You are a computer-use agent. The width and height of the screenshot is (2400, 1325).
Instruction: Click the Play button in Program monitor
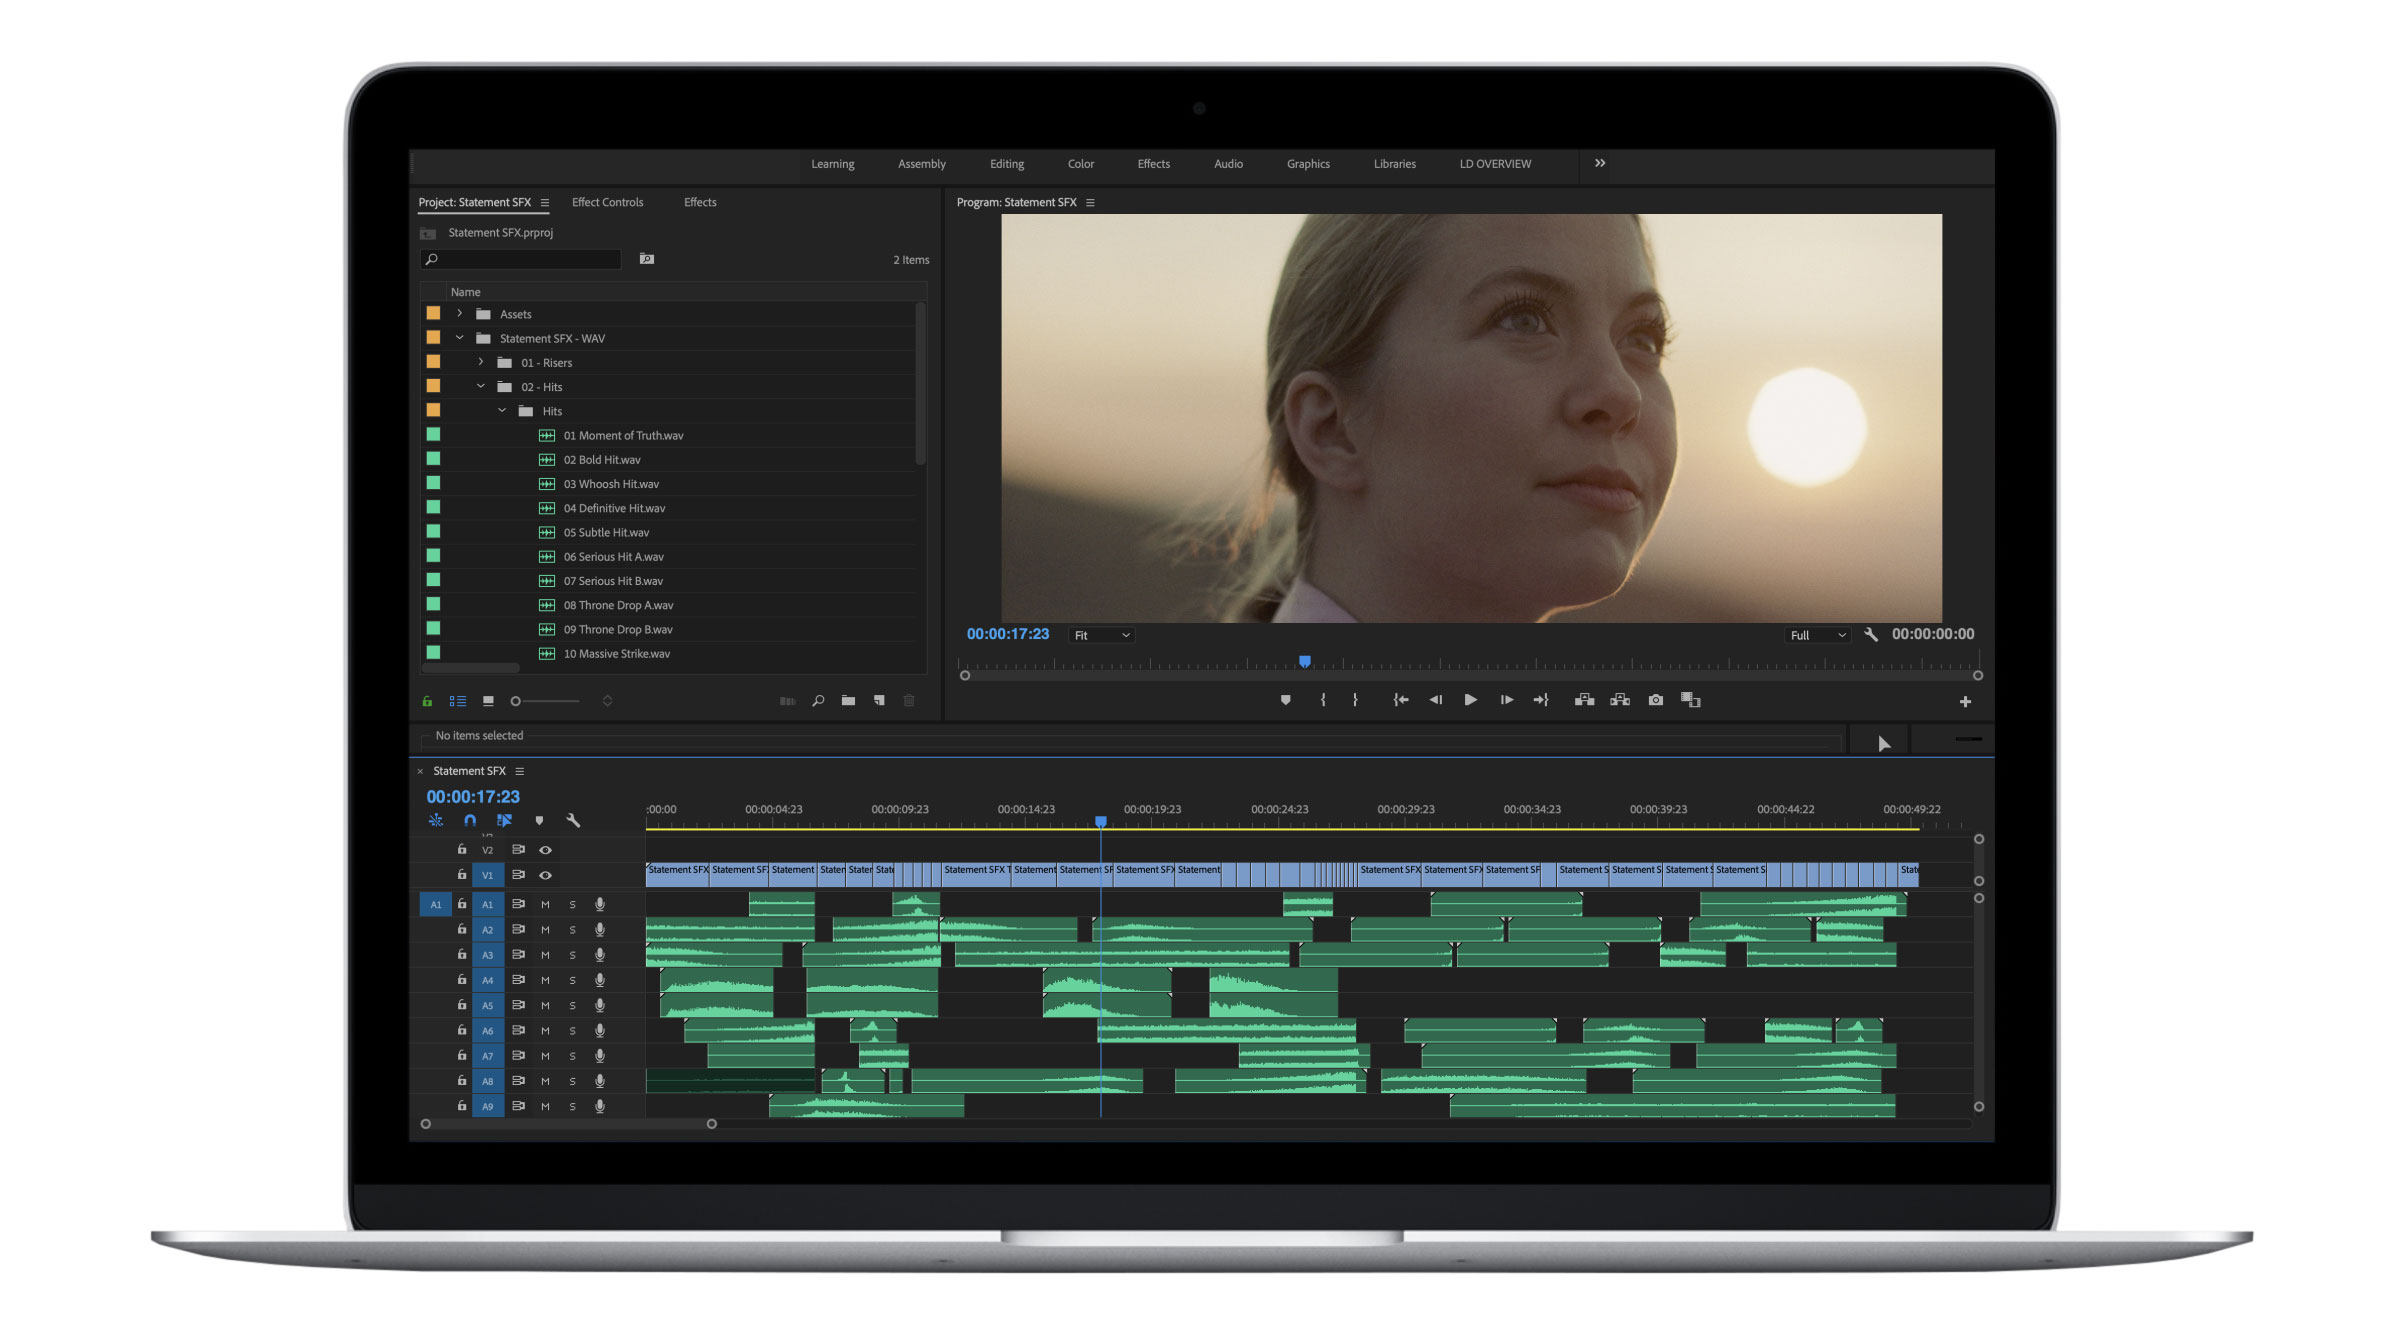pos(1470,700)
